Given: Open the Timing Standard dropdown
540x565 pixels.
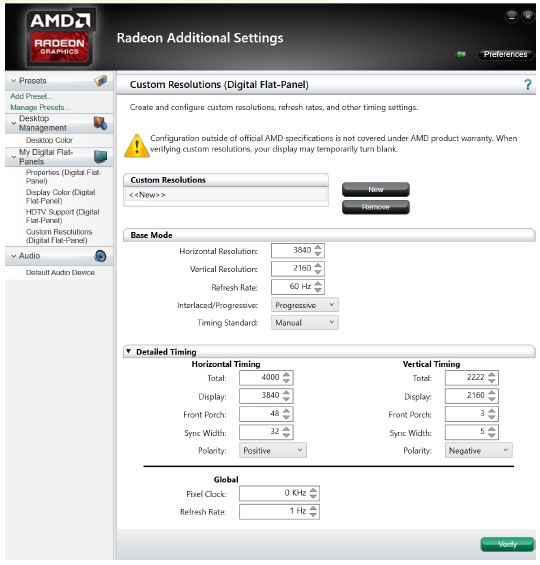Looking at the screenshot, I should 304,322.
